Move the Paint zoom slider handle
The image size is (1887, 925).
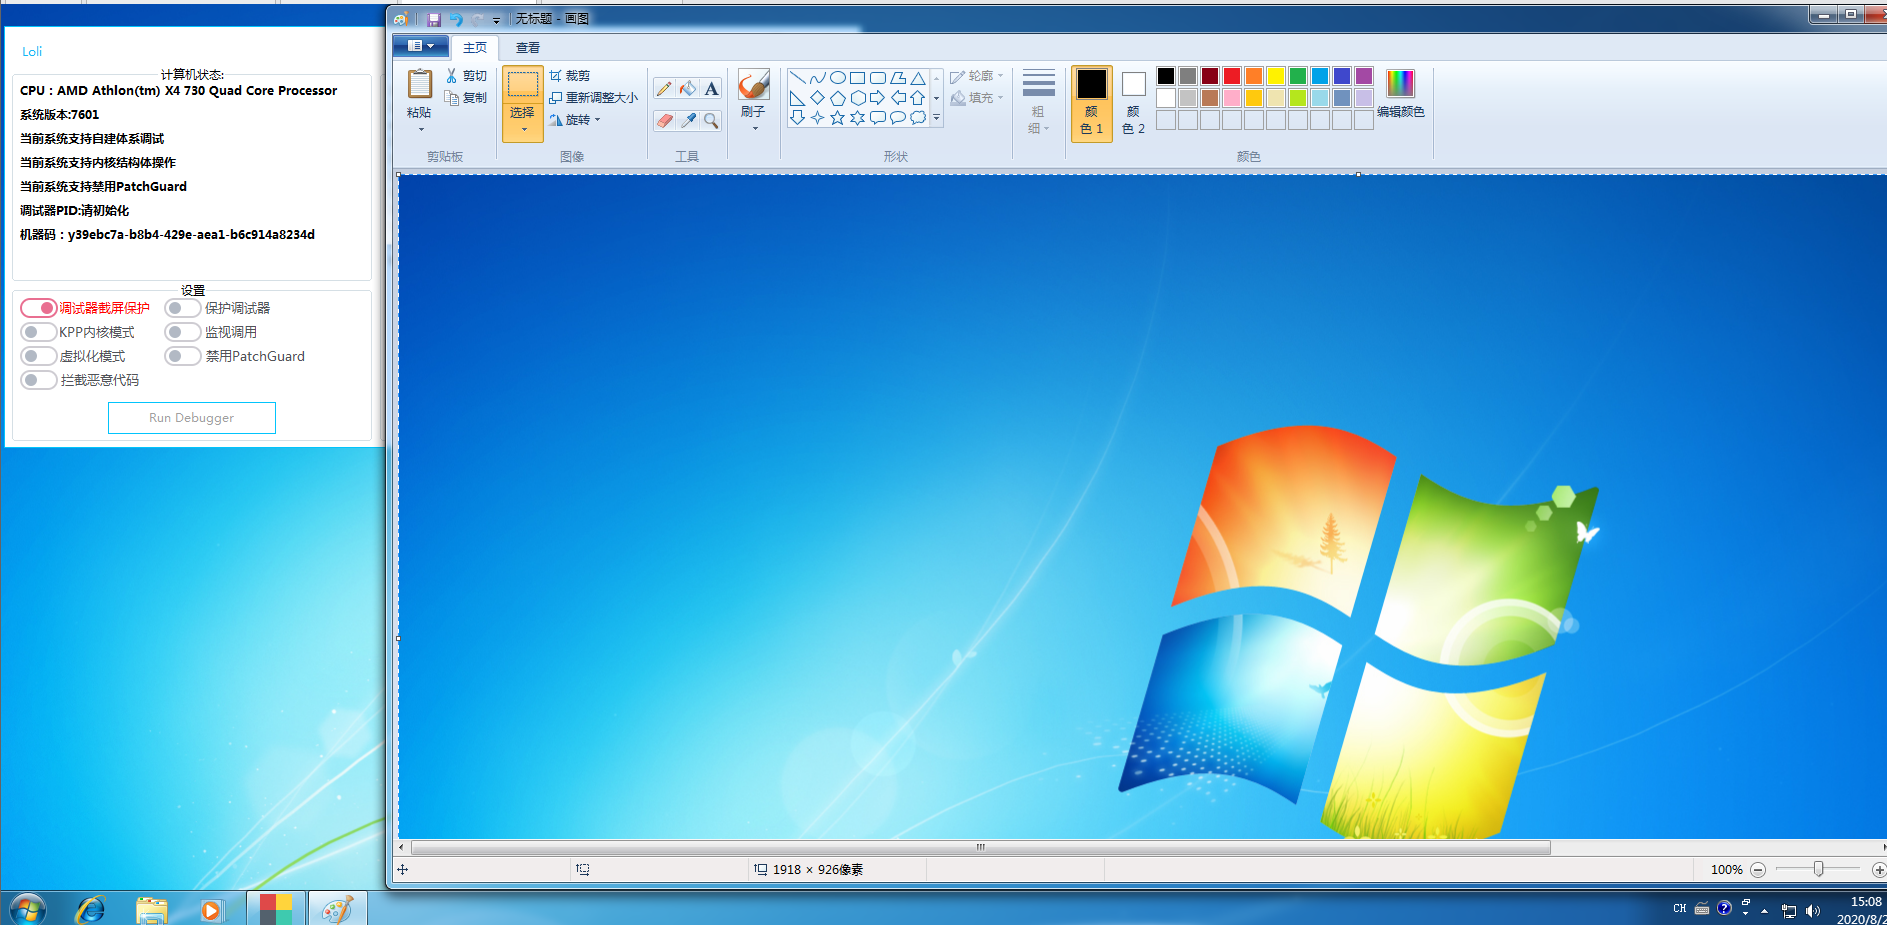coord(1818,870)
